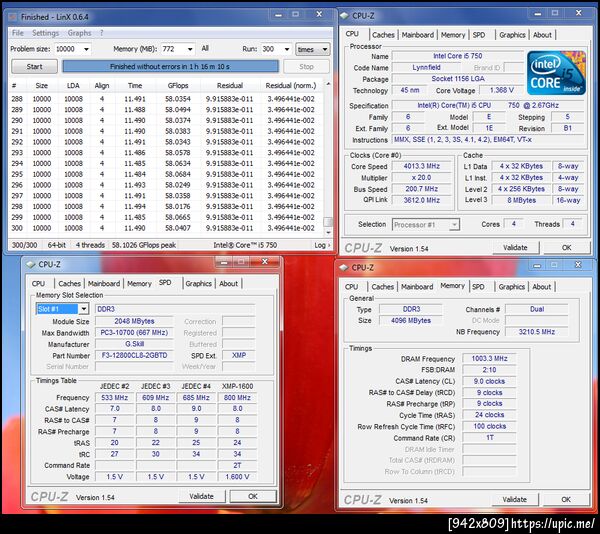
Task: Select Caches tab in the SPD CPU-Z window
Action: 69,283
